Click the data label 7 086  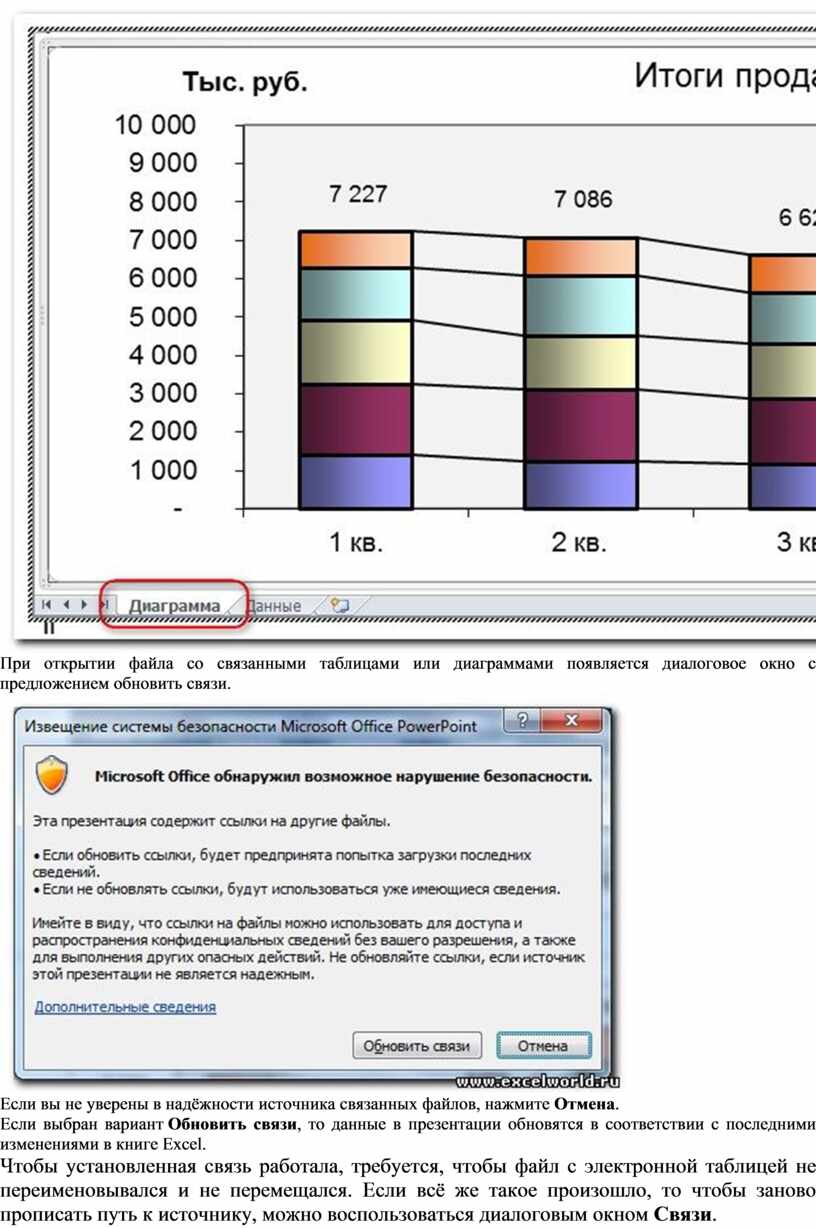pyautogui.click(x=583, y=200)
